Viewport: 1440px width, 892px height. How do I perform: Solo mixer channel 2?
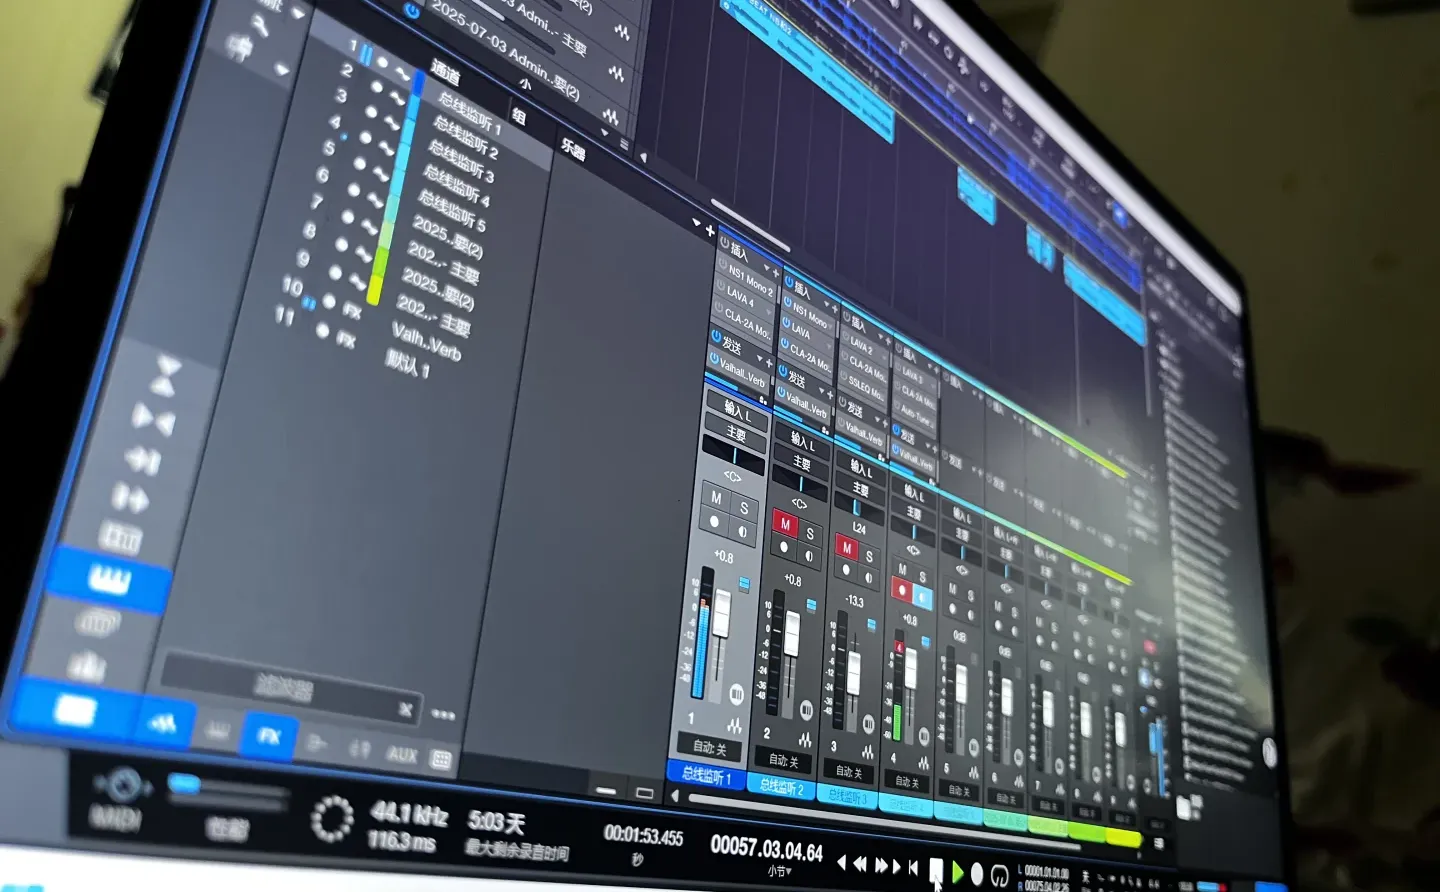click(809, 534)
